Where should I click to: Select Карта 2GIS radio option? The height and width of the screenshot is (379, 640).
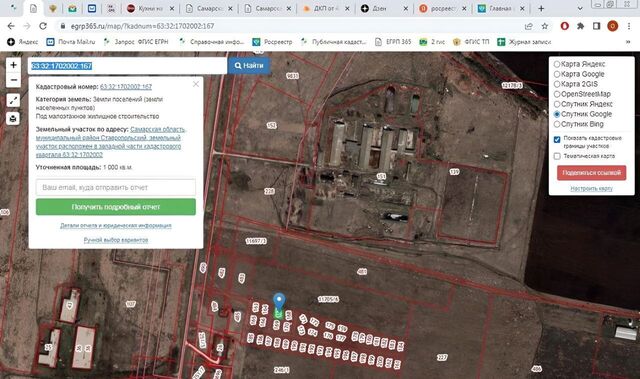pyautogui.click(x=557, y=84)
